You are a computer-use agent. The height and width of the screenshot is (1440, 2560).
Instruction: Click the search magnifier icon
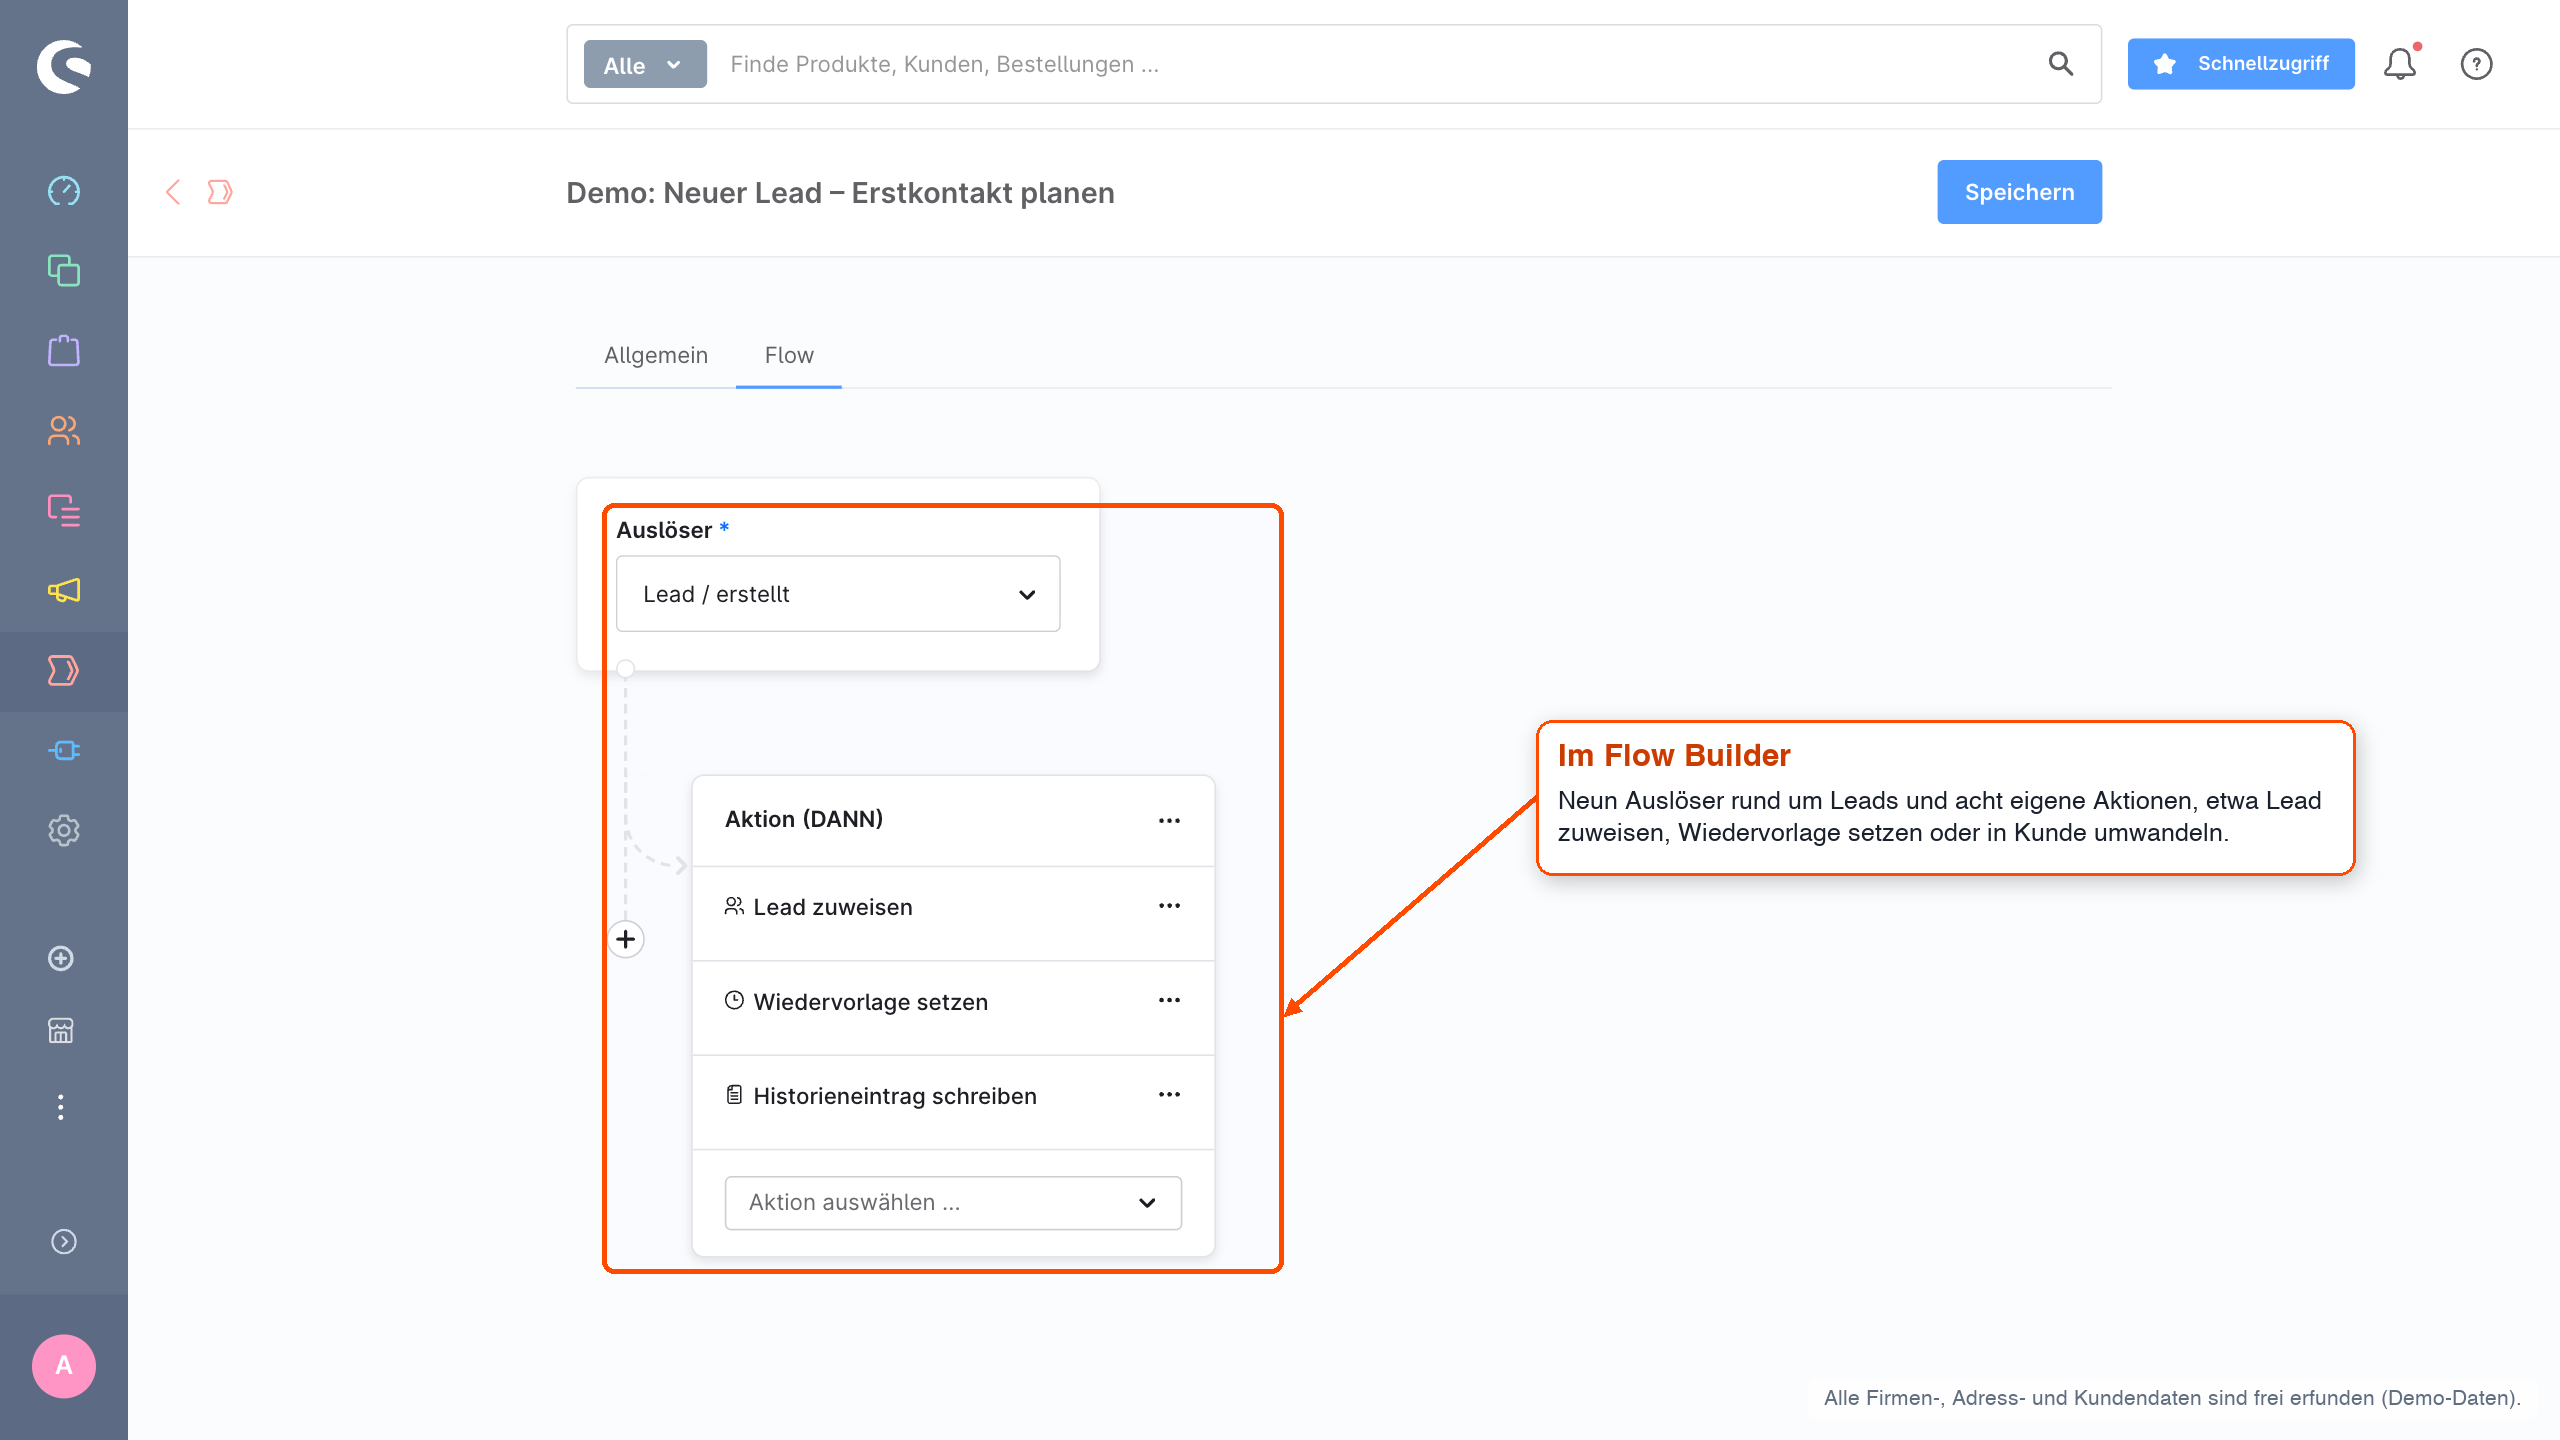click(2060, 64)
